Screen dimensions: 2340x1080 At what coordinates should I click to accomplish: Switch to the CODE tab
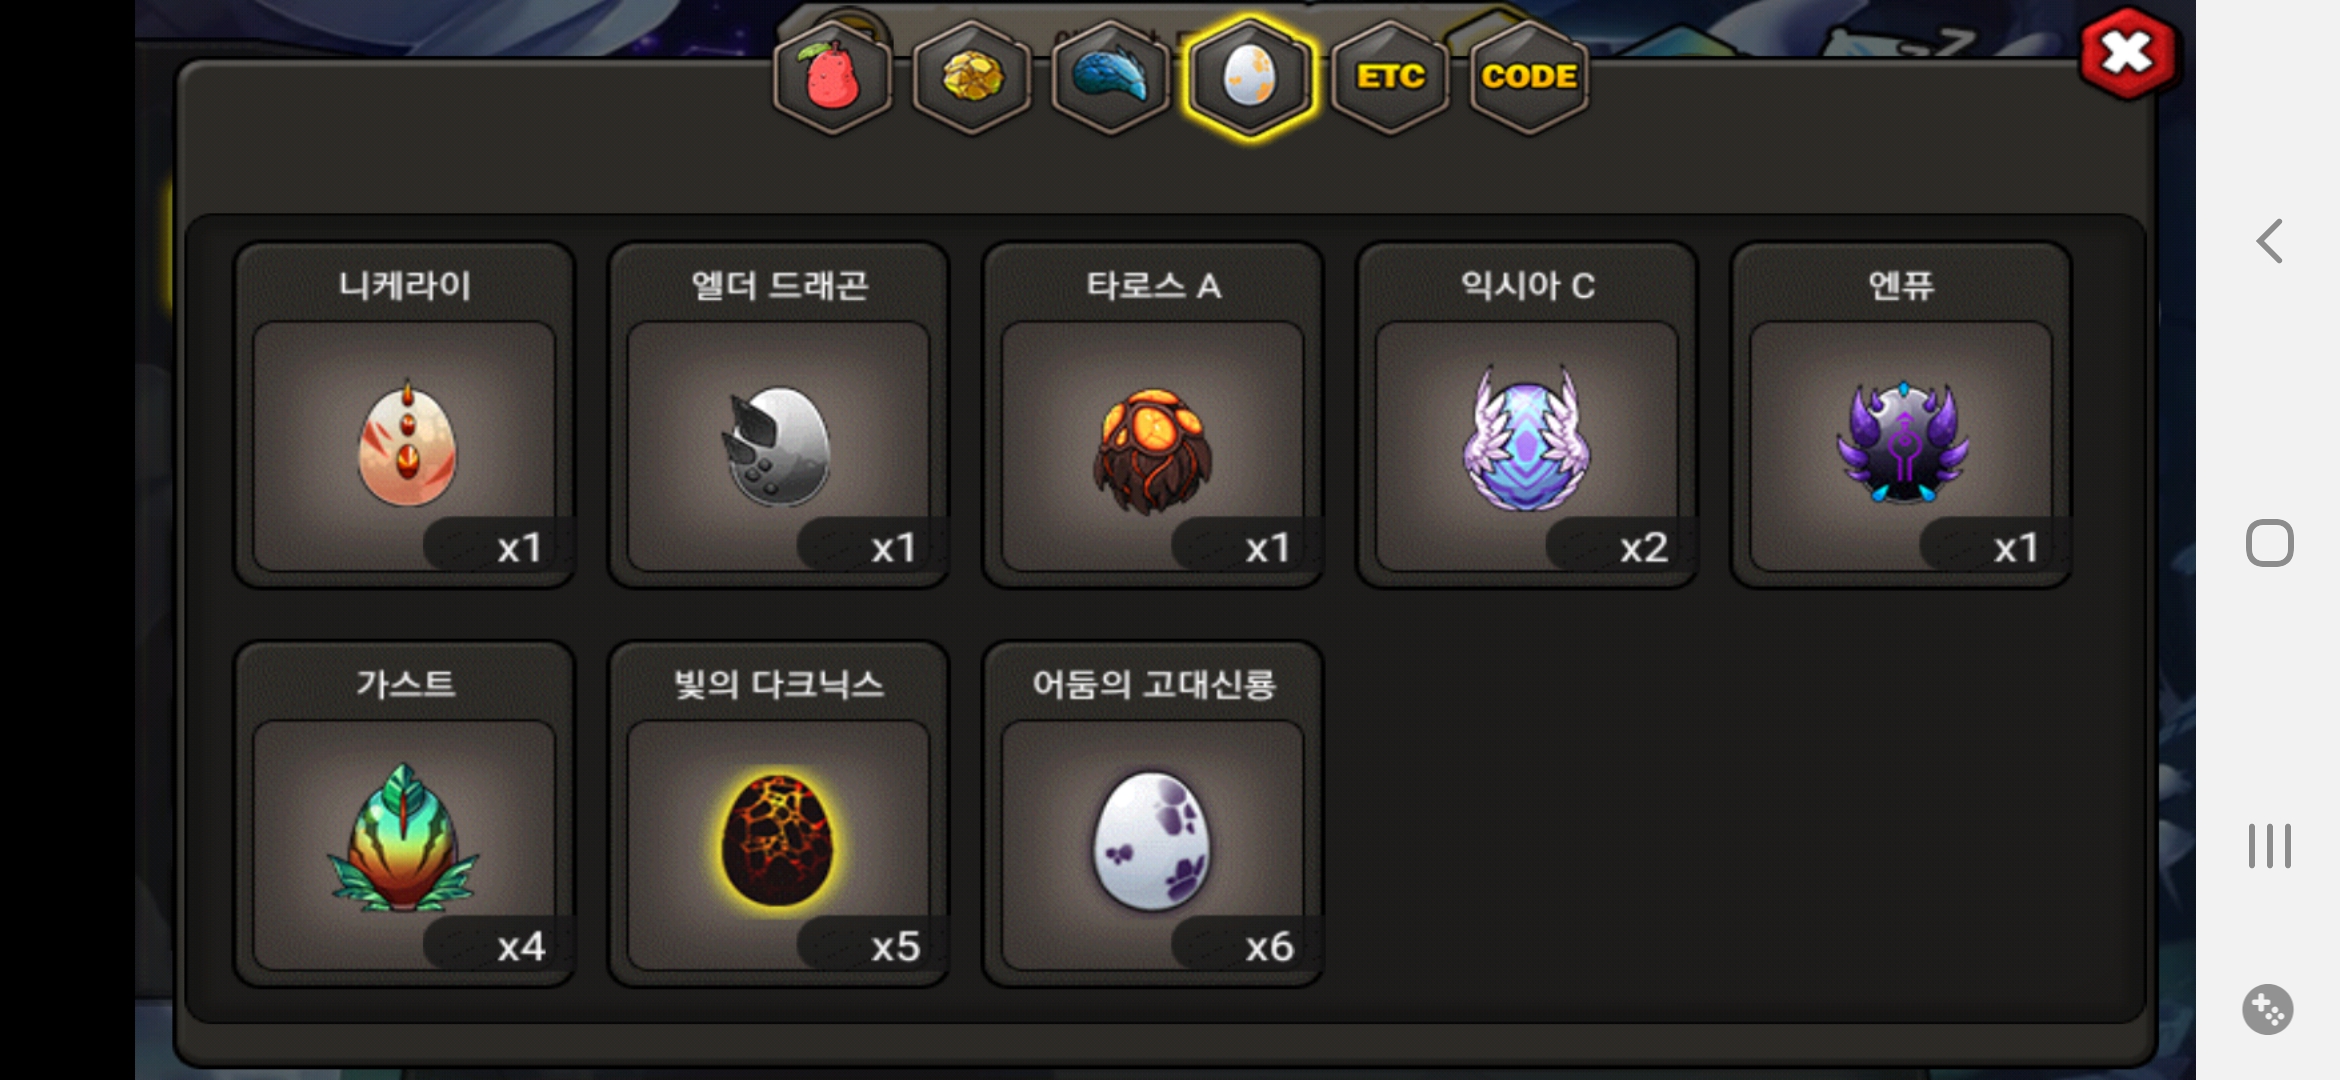(1529, 76)
